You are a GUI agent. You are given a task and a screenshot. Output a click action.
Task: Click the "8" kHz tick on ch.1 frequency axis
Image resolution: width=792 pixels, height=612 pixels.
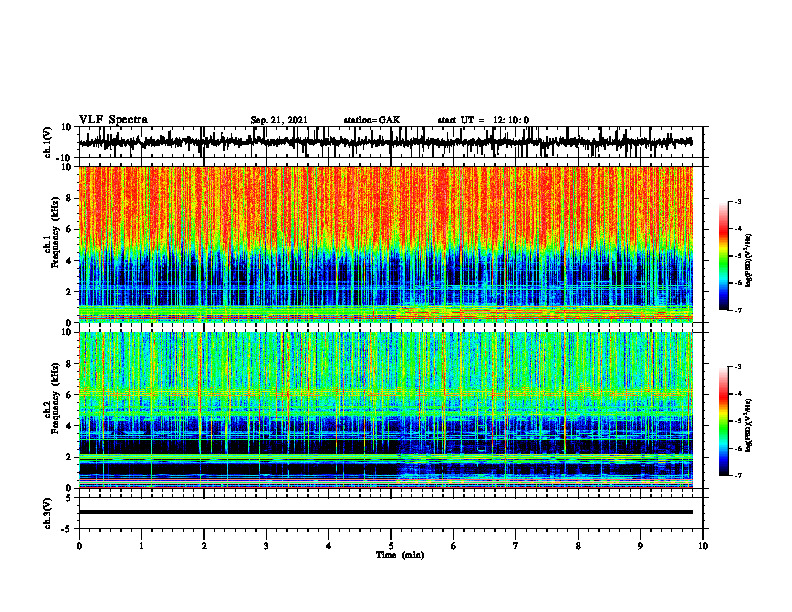tap(70, 198)
